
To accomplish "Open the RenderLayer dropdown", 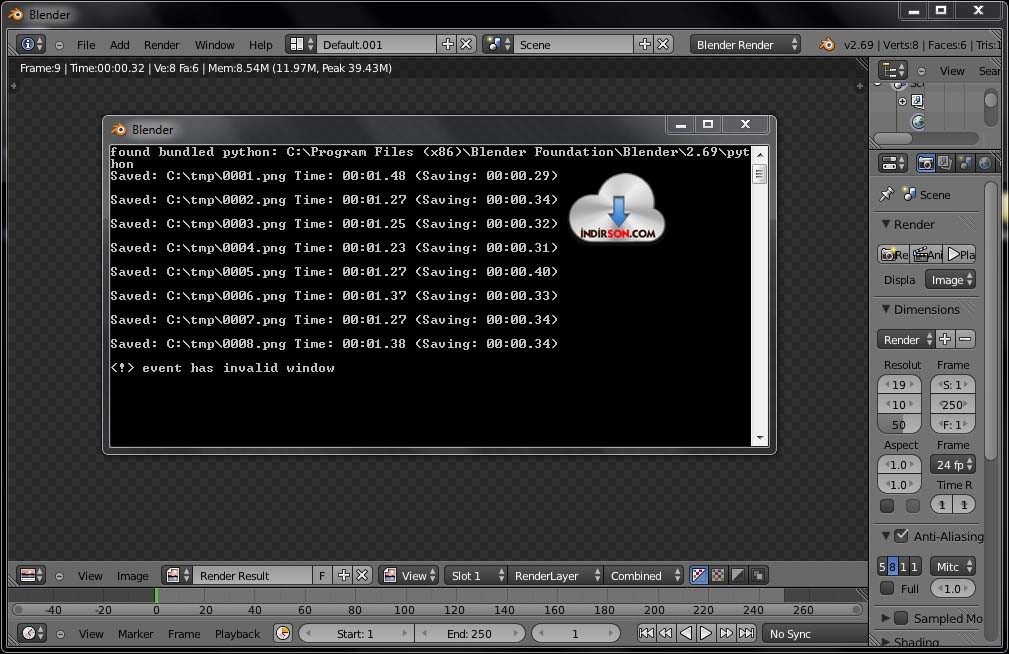I will pos(556,575).
